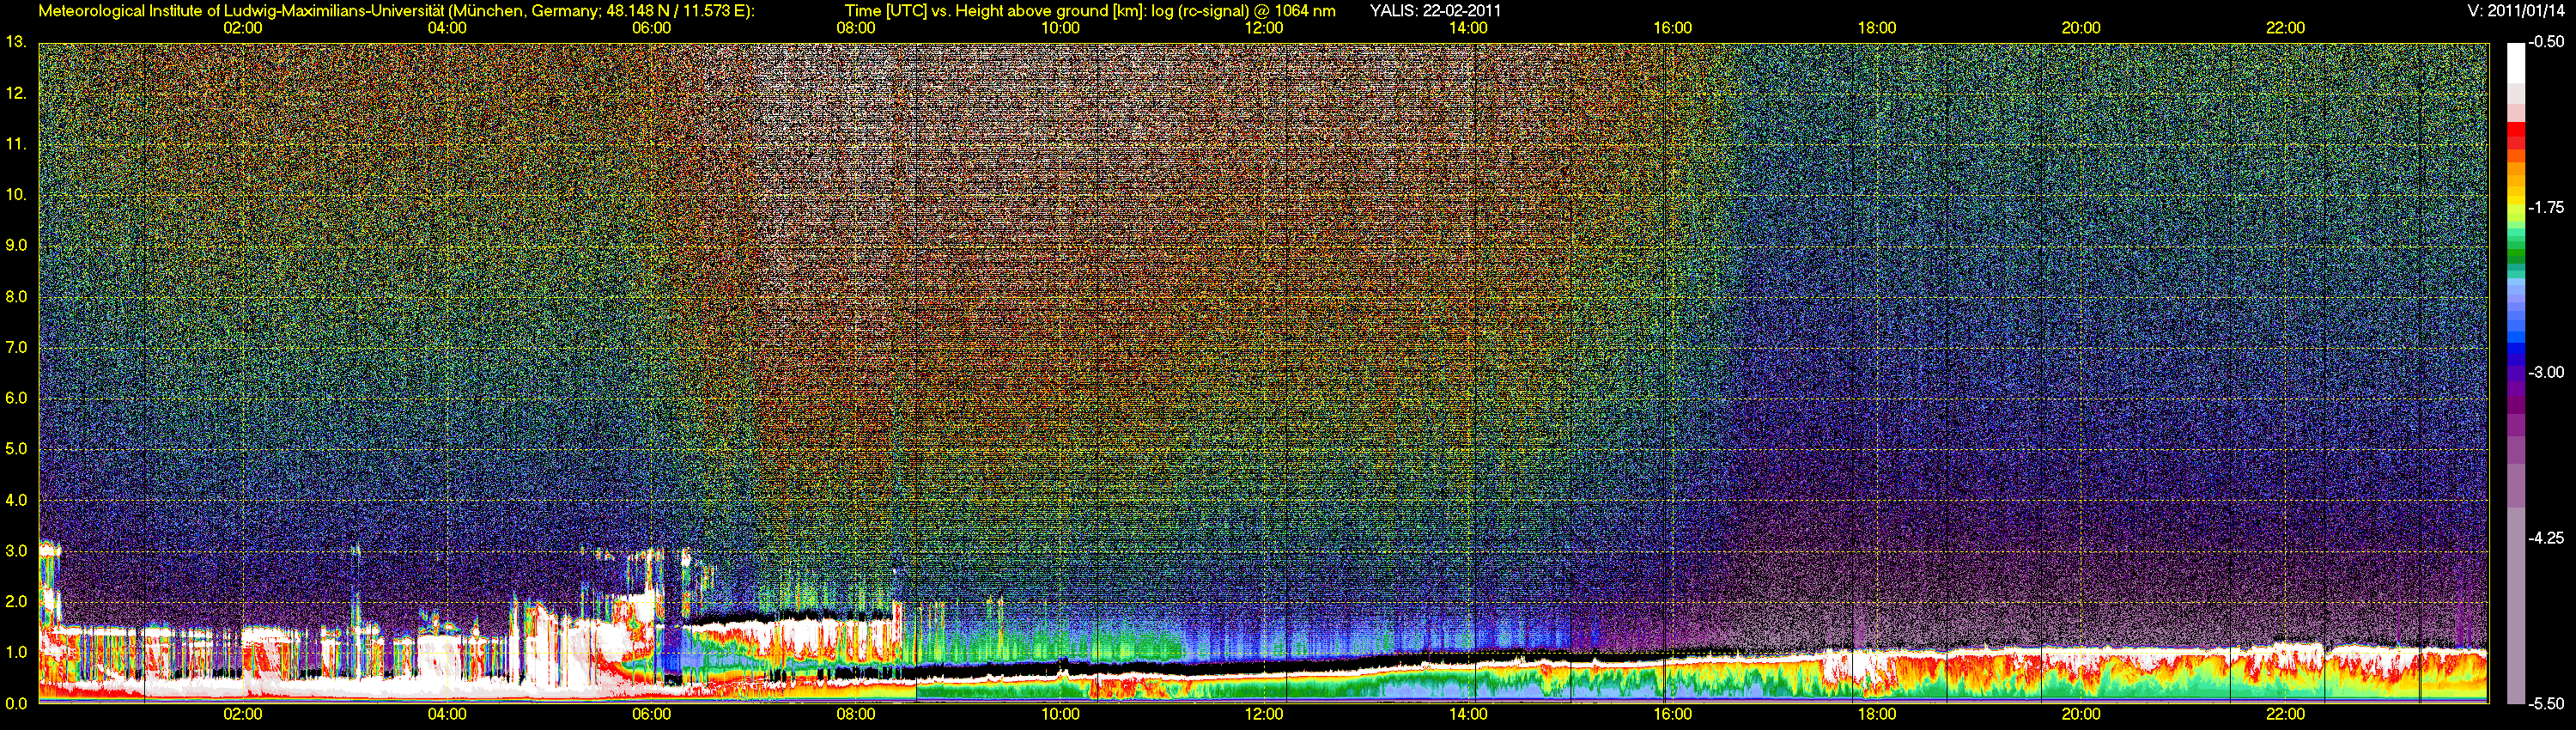Click the 'Time [UTC] vs. Height above ground' caption

coord(1089,11)
